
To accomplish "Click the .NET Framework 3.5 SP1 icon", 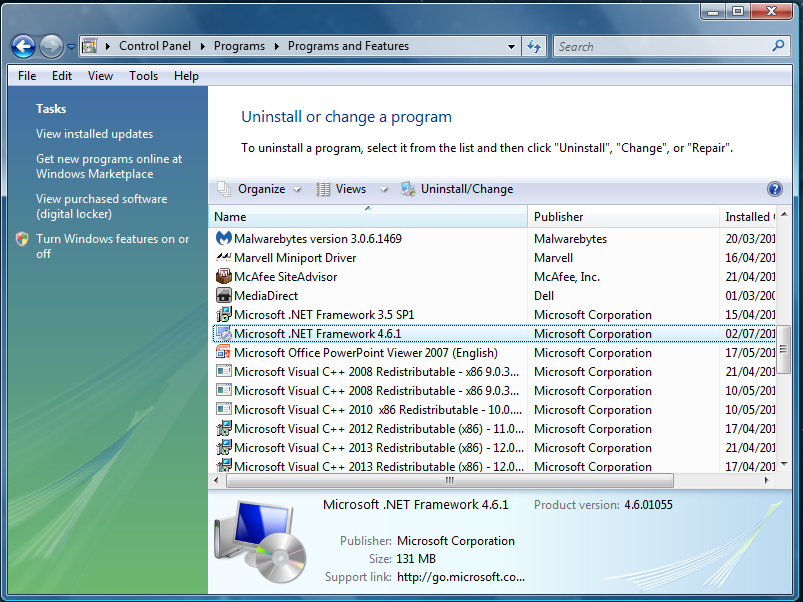I will pyautogui.click(x=224, y=314).
